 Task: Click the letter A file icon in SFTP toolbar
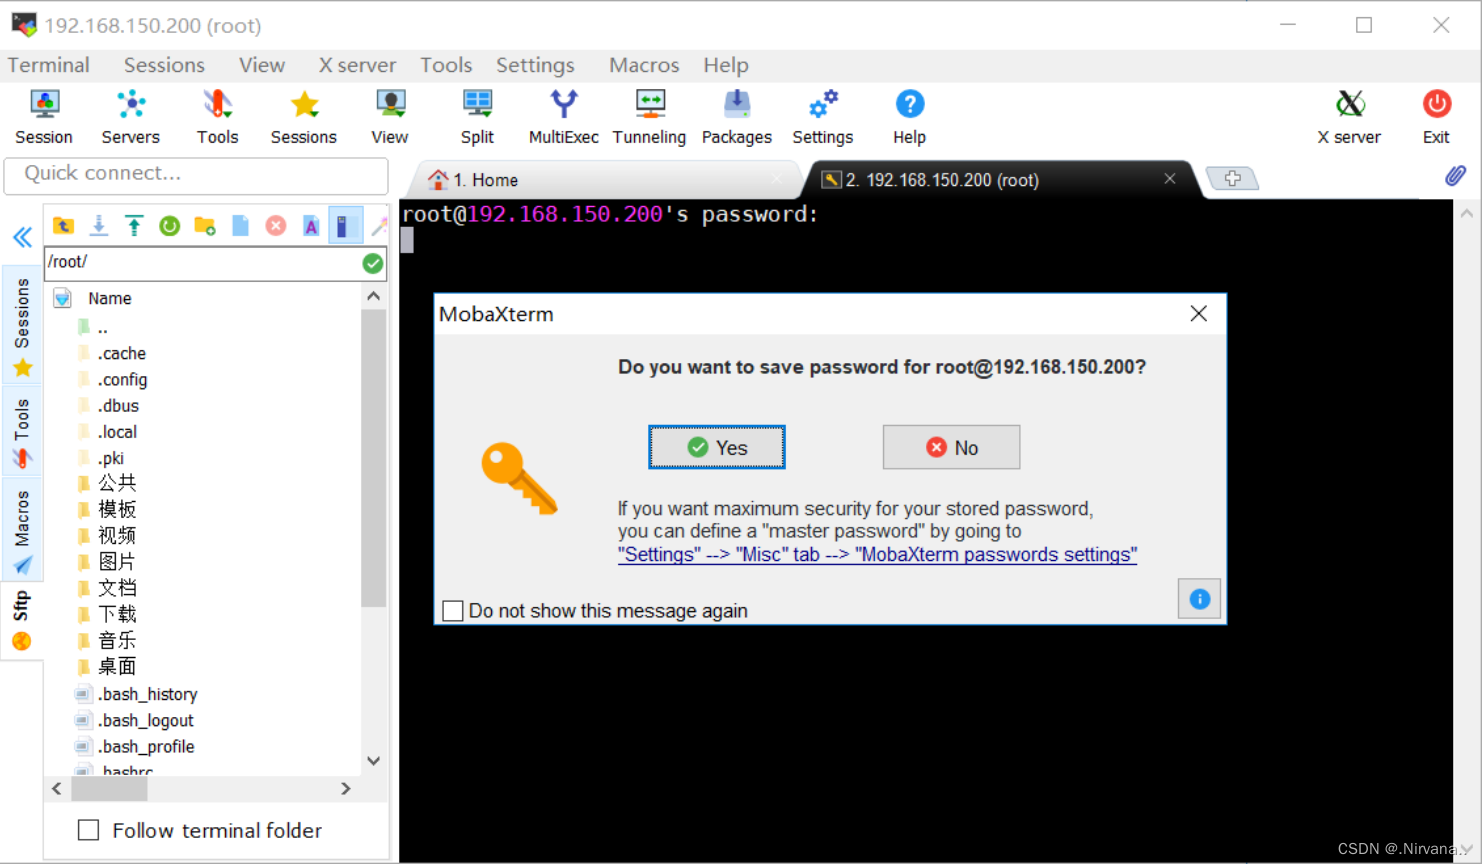pos(311,226)
